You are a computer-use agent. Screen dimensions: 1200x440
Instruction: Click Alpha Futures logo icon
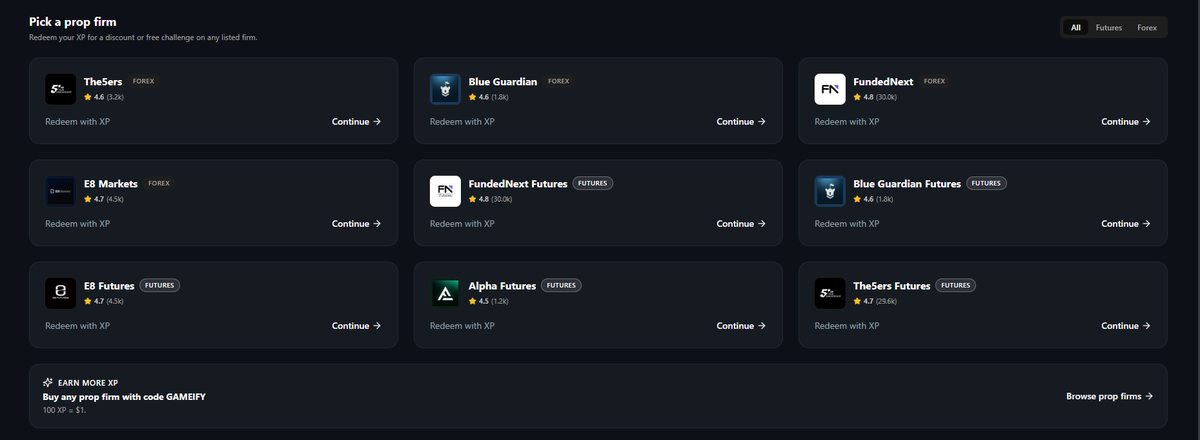point(445,293)
